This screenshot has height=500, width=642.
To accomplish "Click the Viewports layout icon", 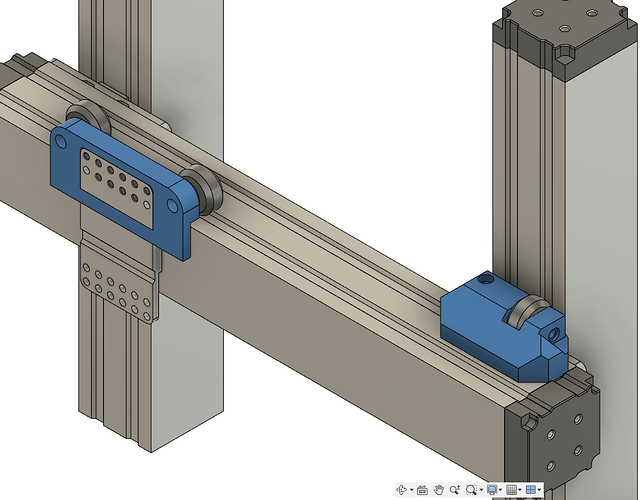I will tap(531, 489).
